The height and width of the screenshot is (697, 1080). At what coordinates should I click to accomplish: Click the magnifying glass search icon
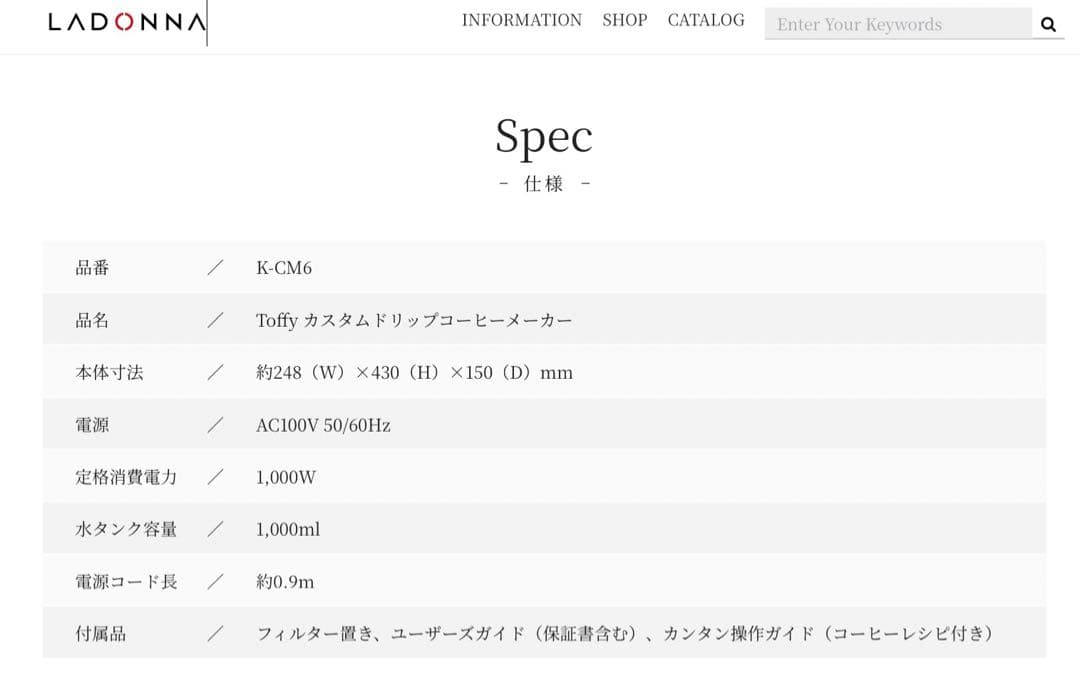tap(1048, 25)
